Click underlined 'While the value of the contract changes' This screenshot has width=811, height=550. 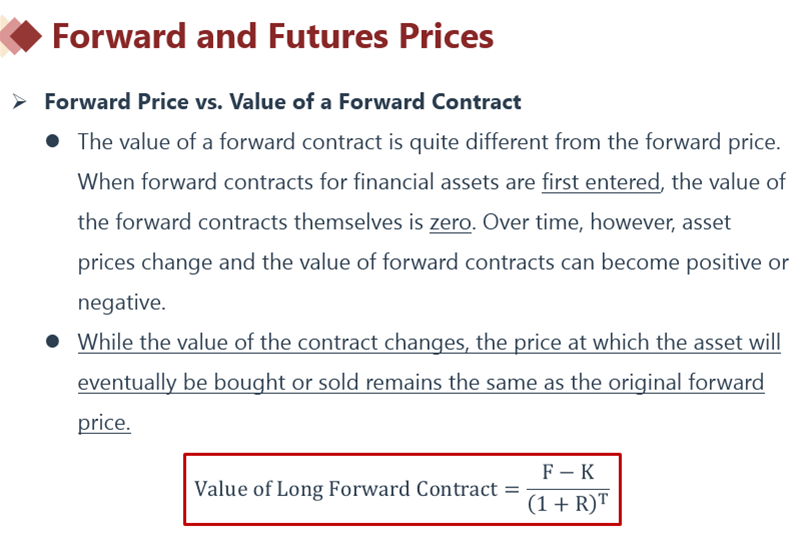click(268, 342)
